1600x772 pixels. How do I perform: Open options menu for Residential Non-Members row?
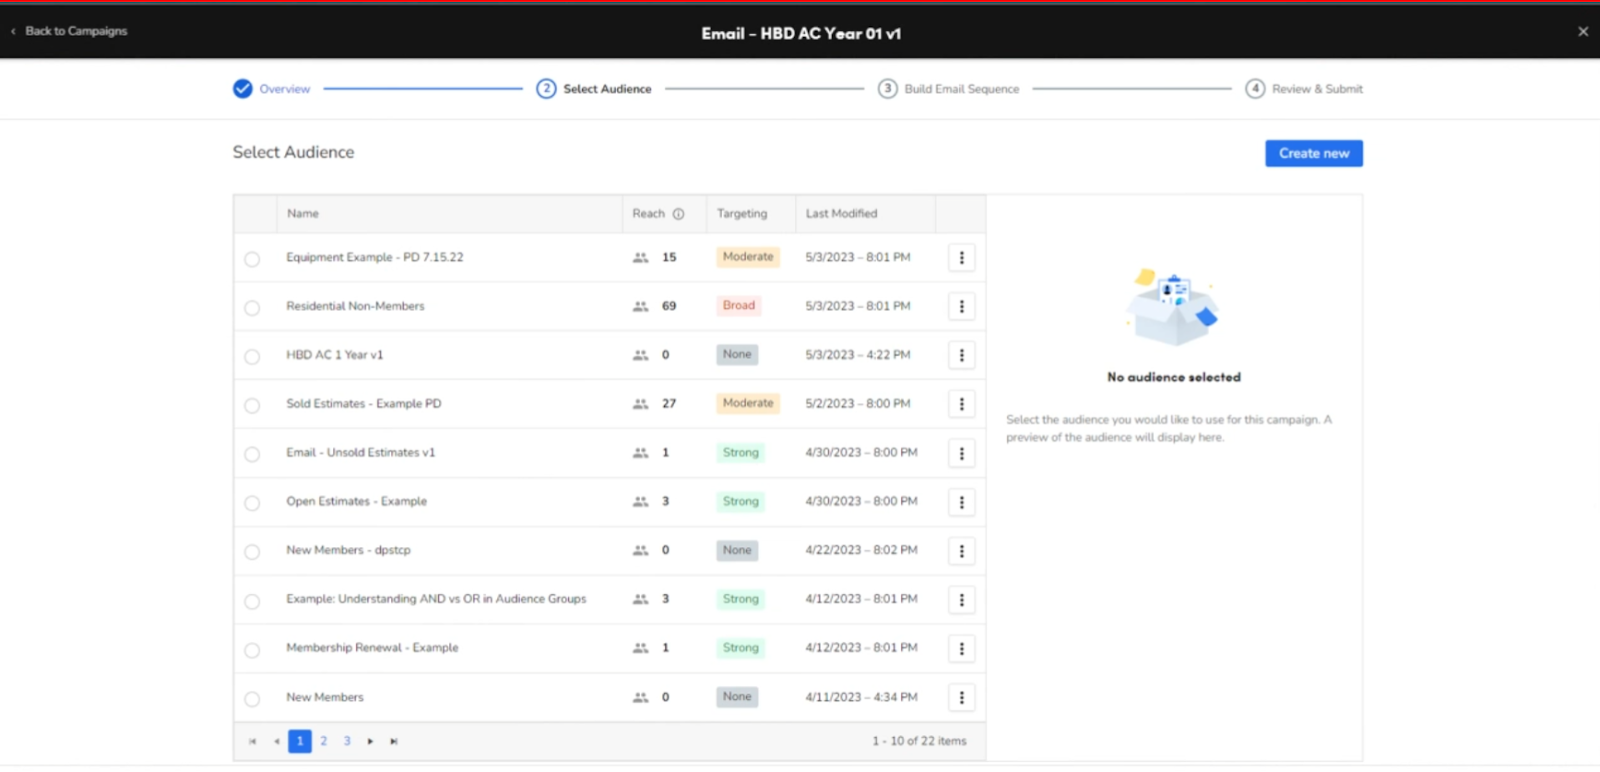961,306
